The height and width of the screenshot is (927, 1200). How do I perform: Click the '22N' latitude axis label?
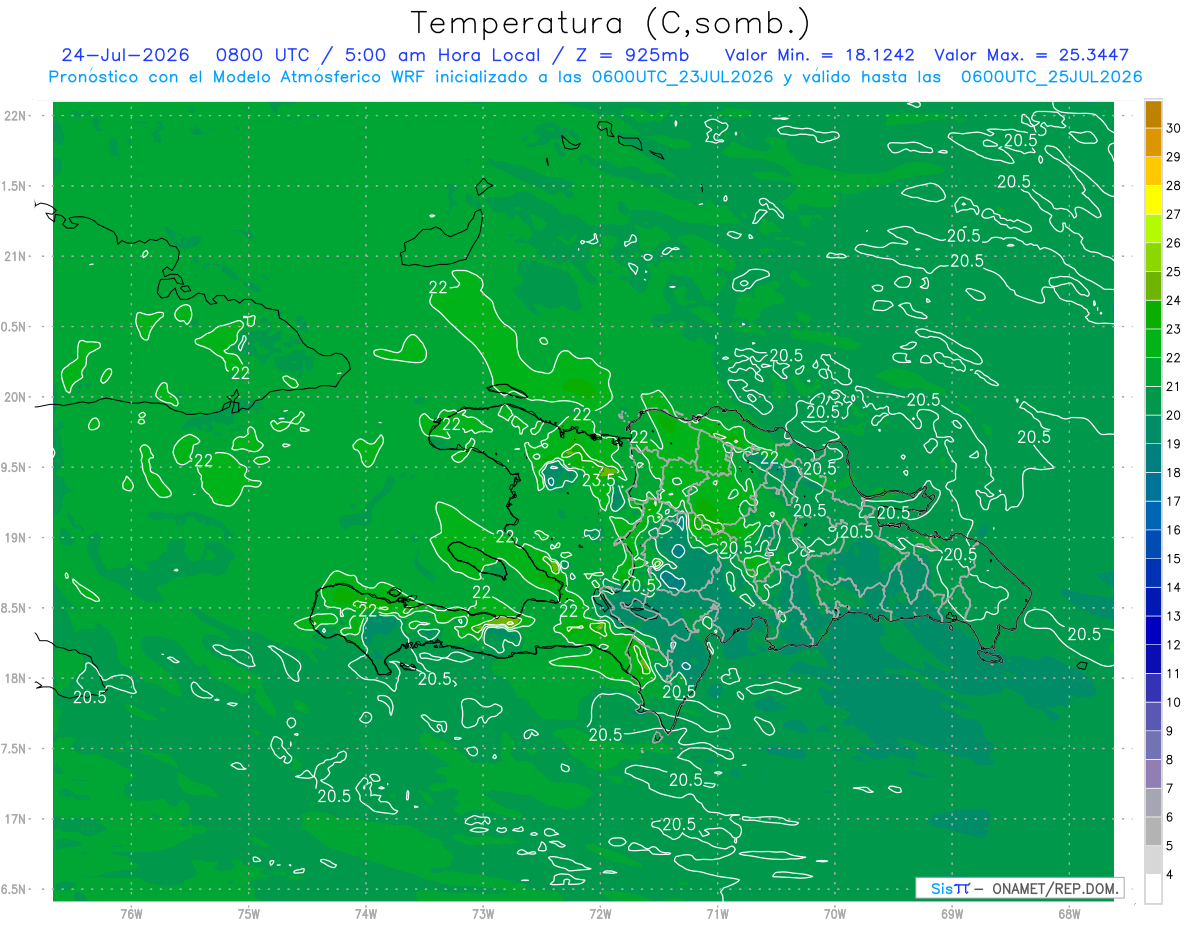(x=16, y=116)
